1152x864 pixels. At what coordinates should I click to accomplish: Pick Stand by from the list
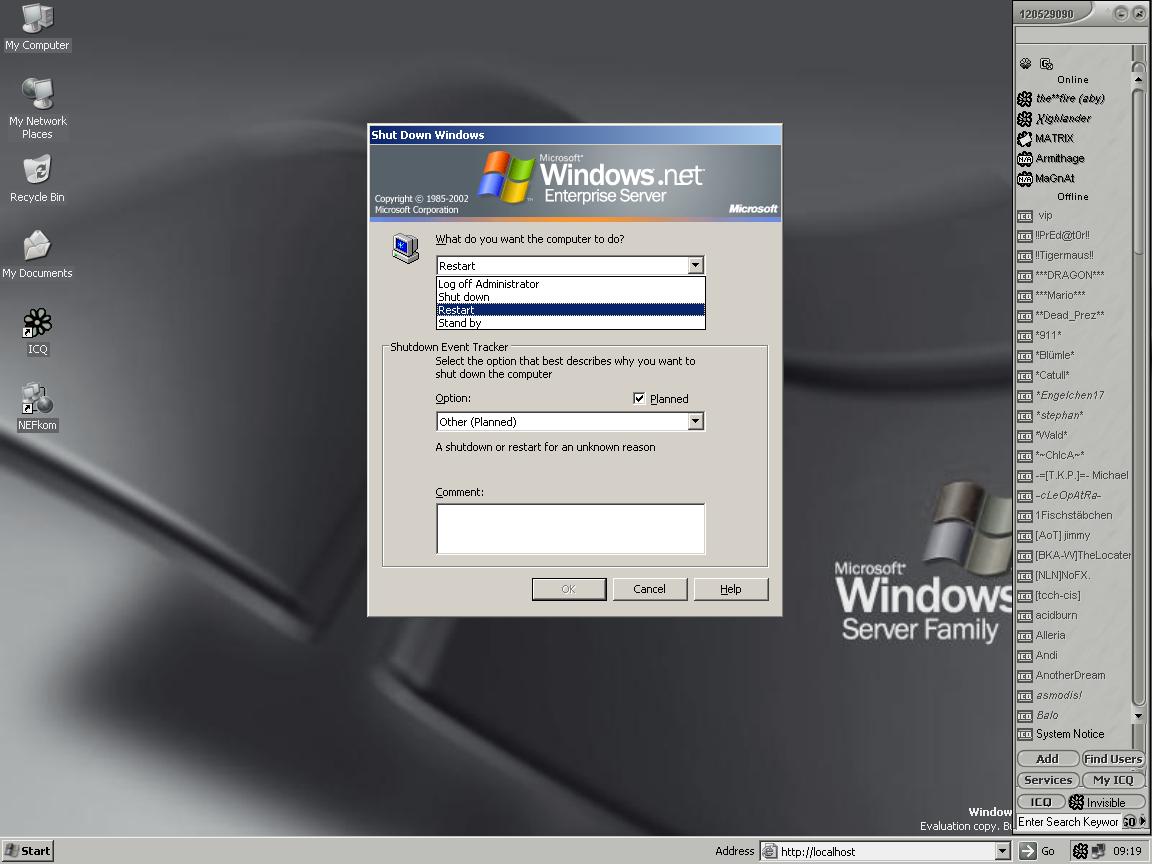(x=460, y=323)
